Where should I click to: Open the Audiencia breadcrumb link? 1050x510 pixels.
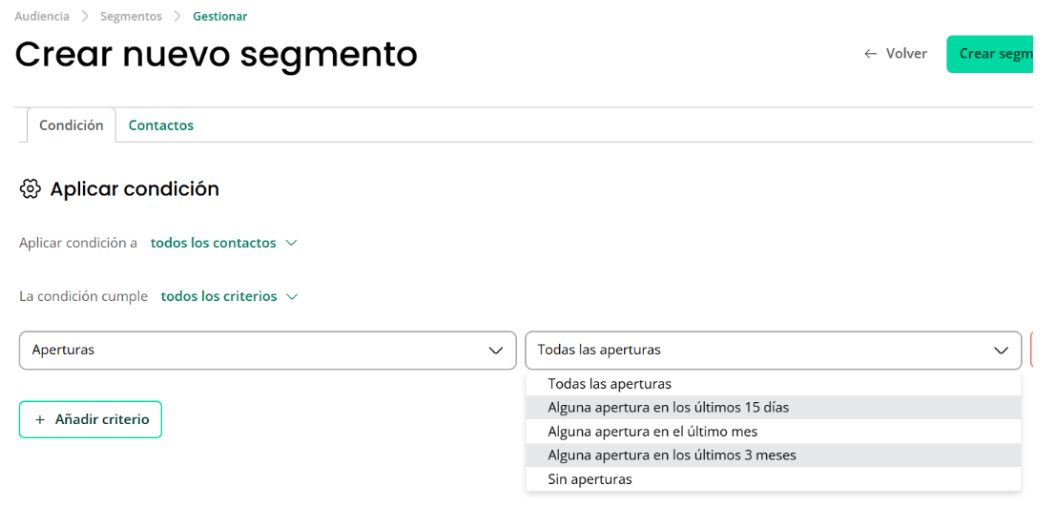(42, 16)
